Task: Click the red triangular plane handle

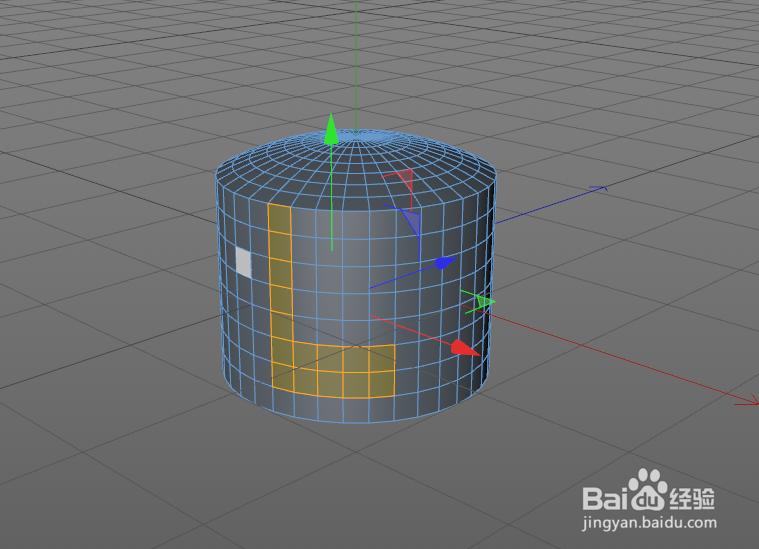Action: [406, 179]
